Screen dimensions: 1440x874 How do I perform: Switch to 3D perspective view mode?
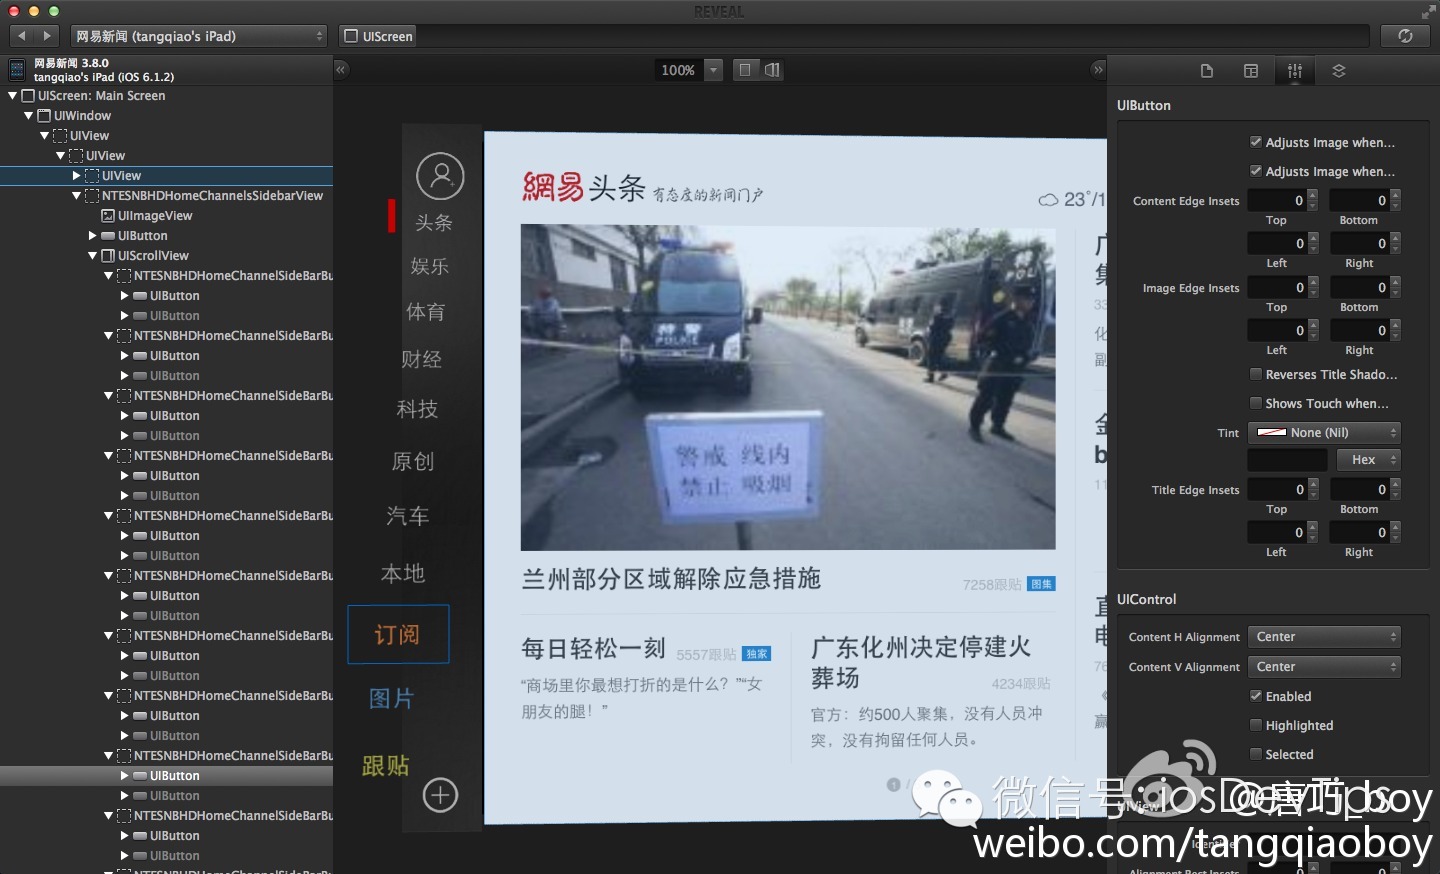tap(772, 70)
